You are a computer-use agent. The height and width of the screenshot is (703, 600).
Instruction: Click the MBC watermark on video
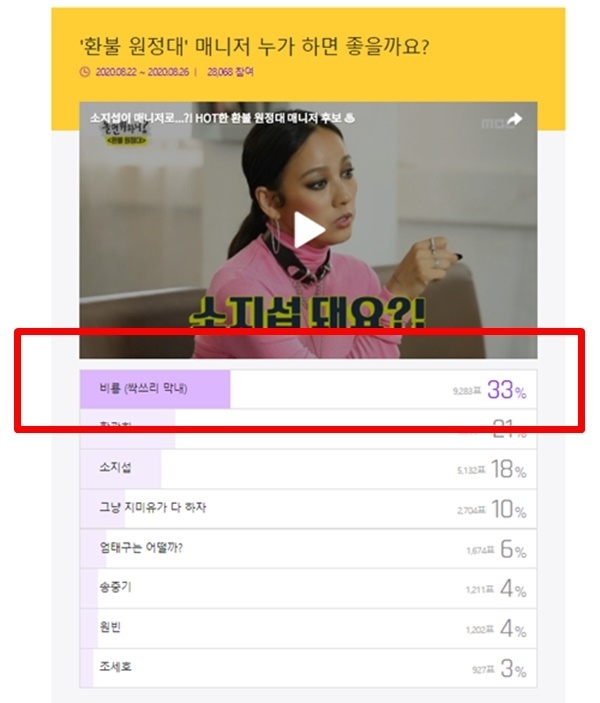coord(493,123)
